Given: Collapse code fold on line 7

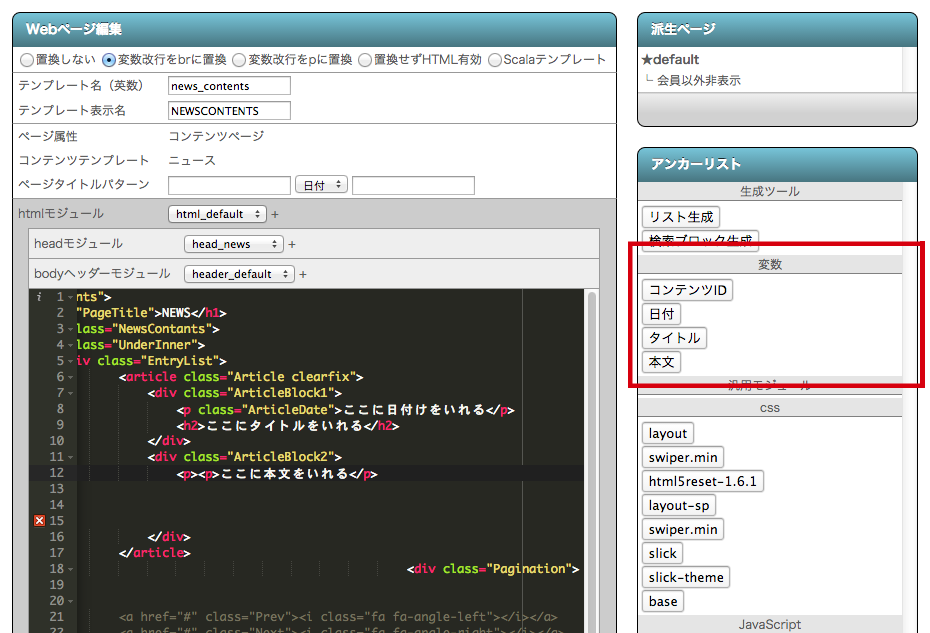Looking at the screenshot, I should [71, 393].
